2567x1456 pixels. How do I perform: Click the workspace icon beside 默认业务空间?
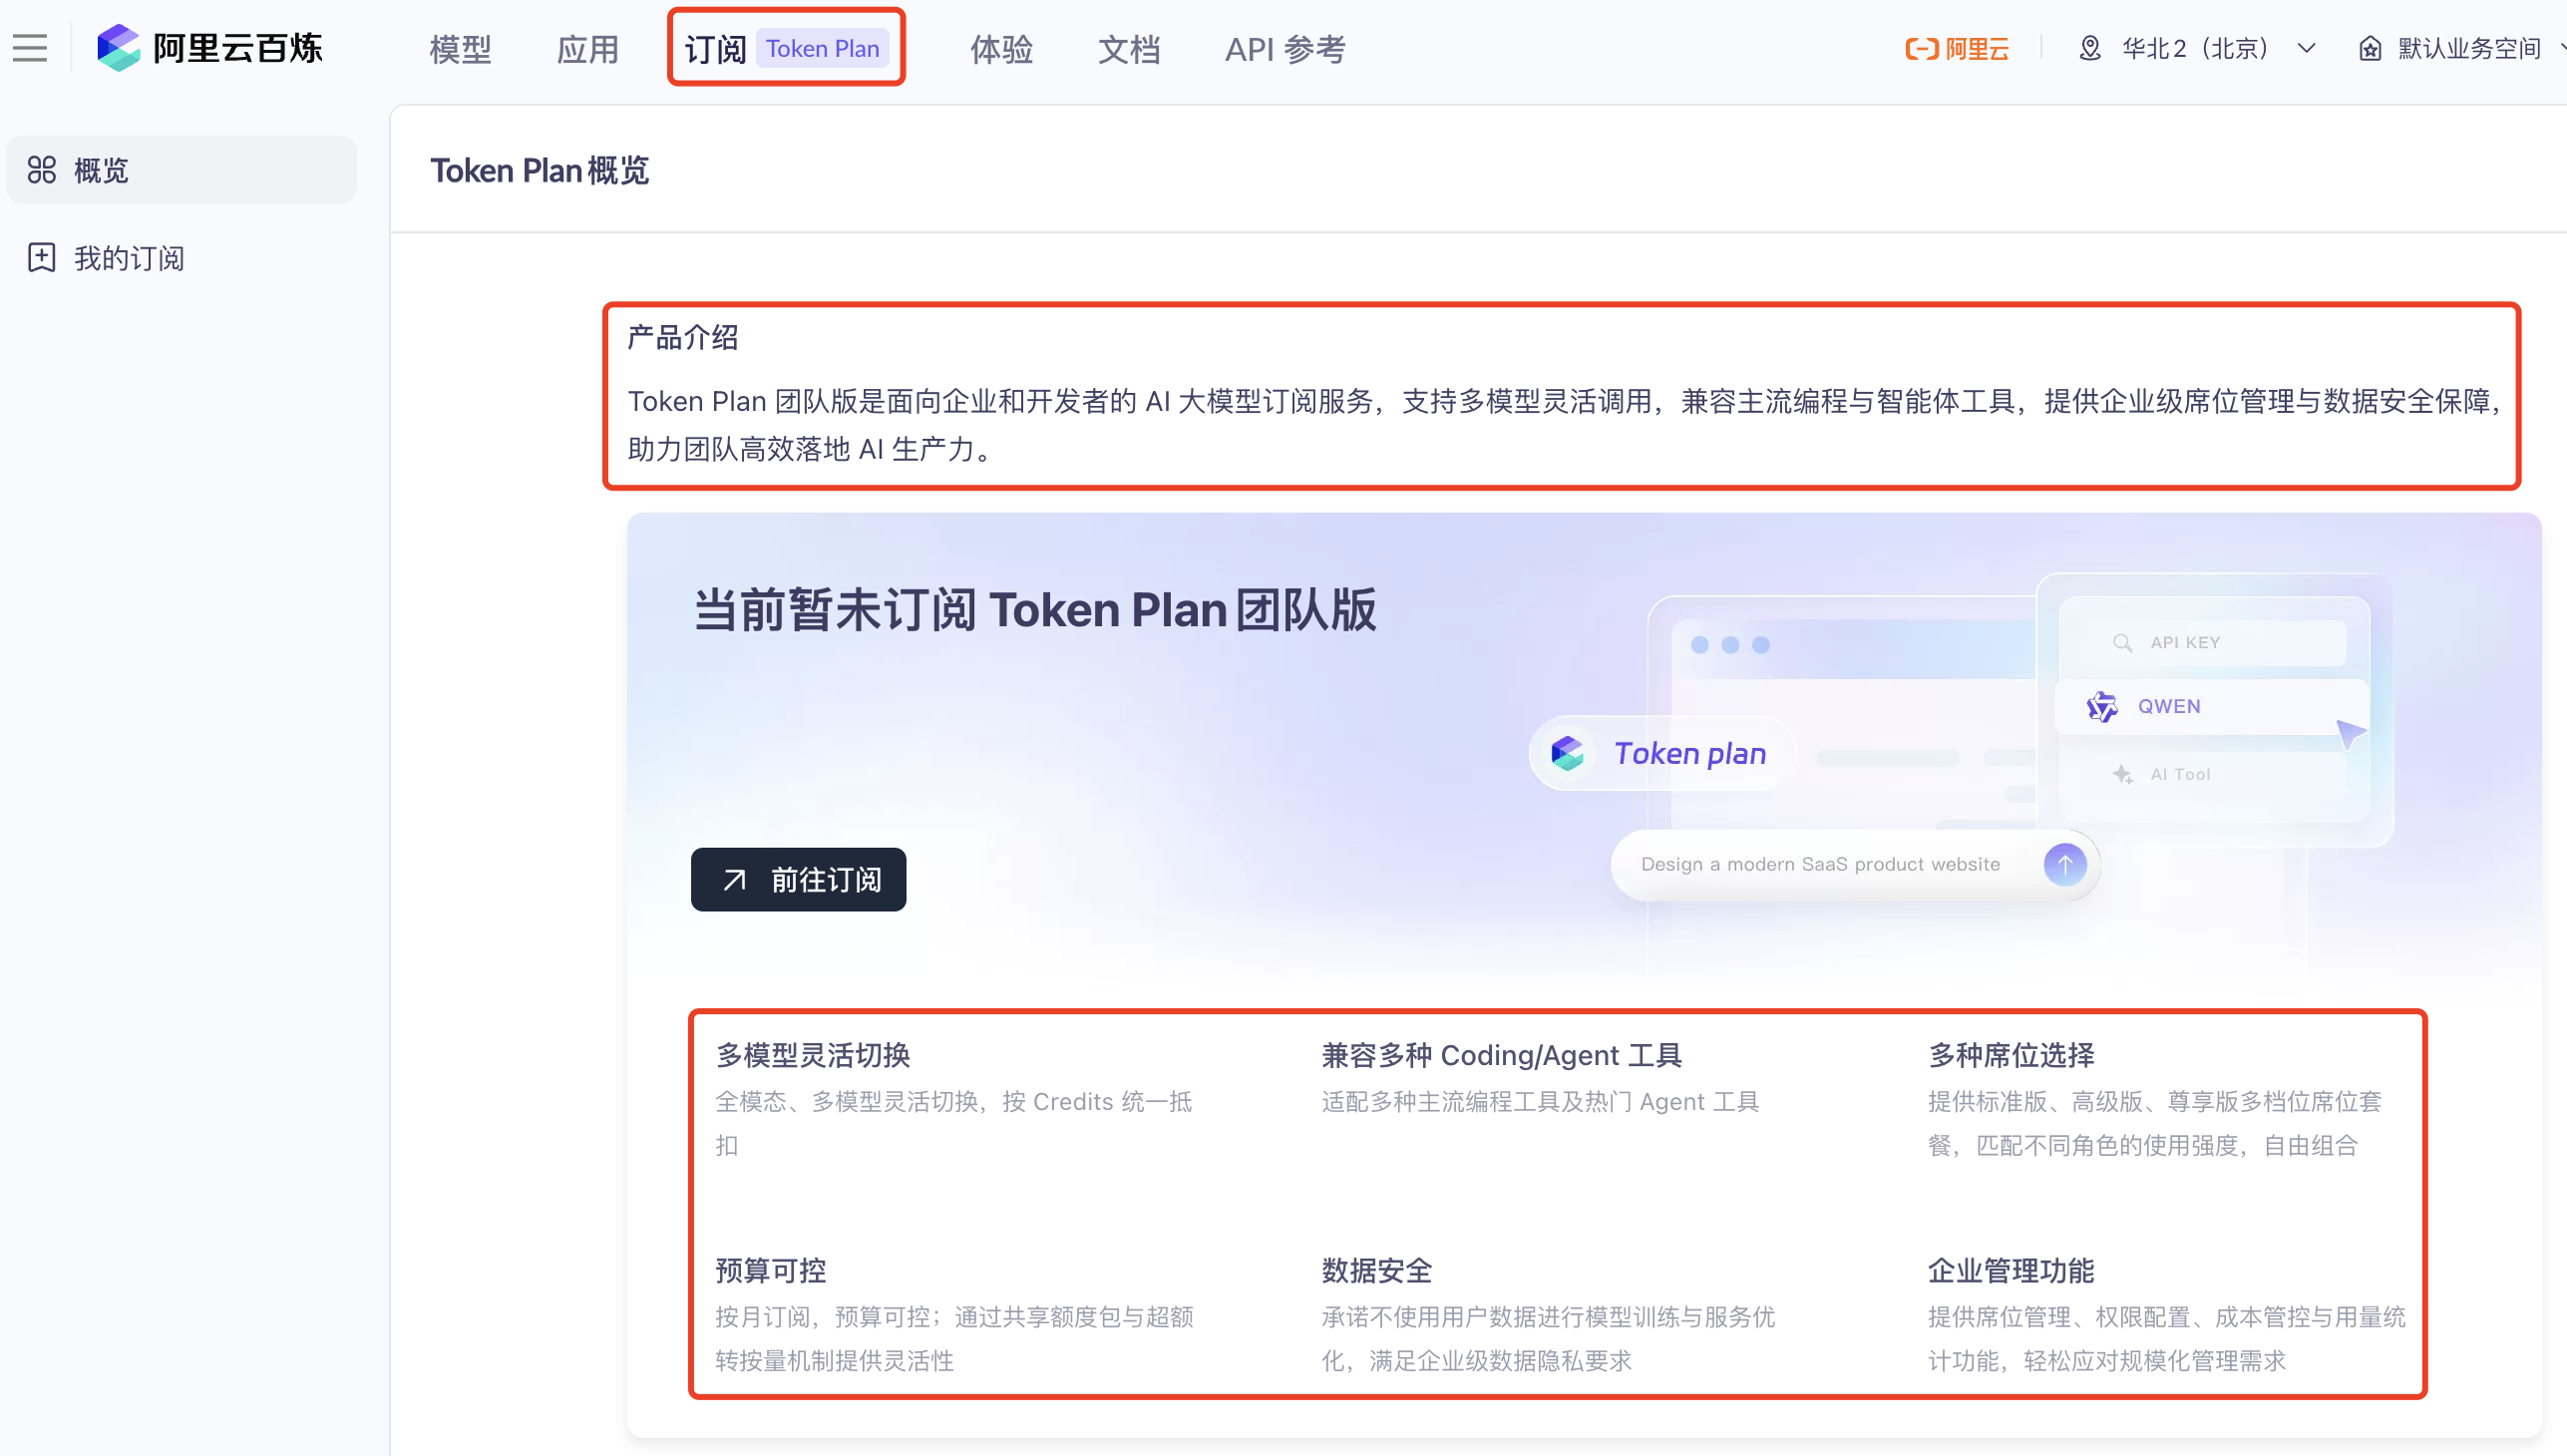click(2370, 48)
